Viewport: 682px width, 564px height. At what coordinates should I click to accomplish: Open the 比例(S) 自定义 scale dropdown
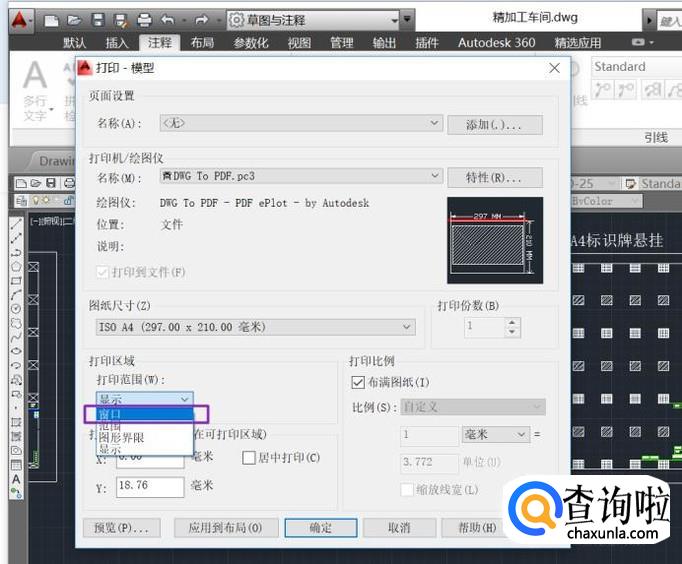[473, 407]
